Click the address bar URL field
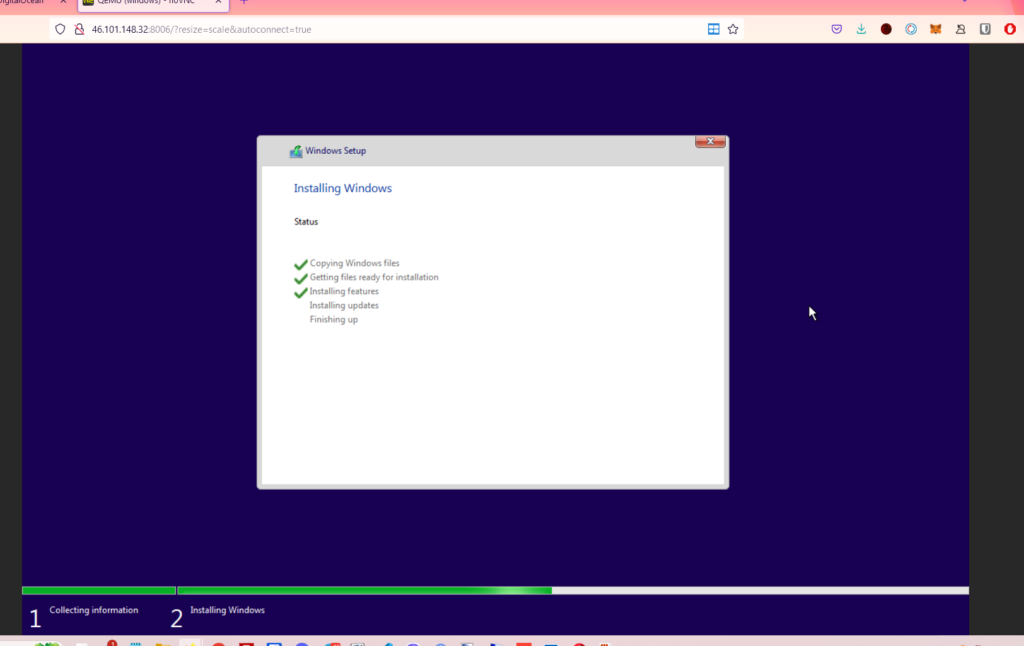Screen dimensions: 1024x646 point(396,29)
